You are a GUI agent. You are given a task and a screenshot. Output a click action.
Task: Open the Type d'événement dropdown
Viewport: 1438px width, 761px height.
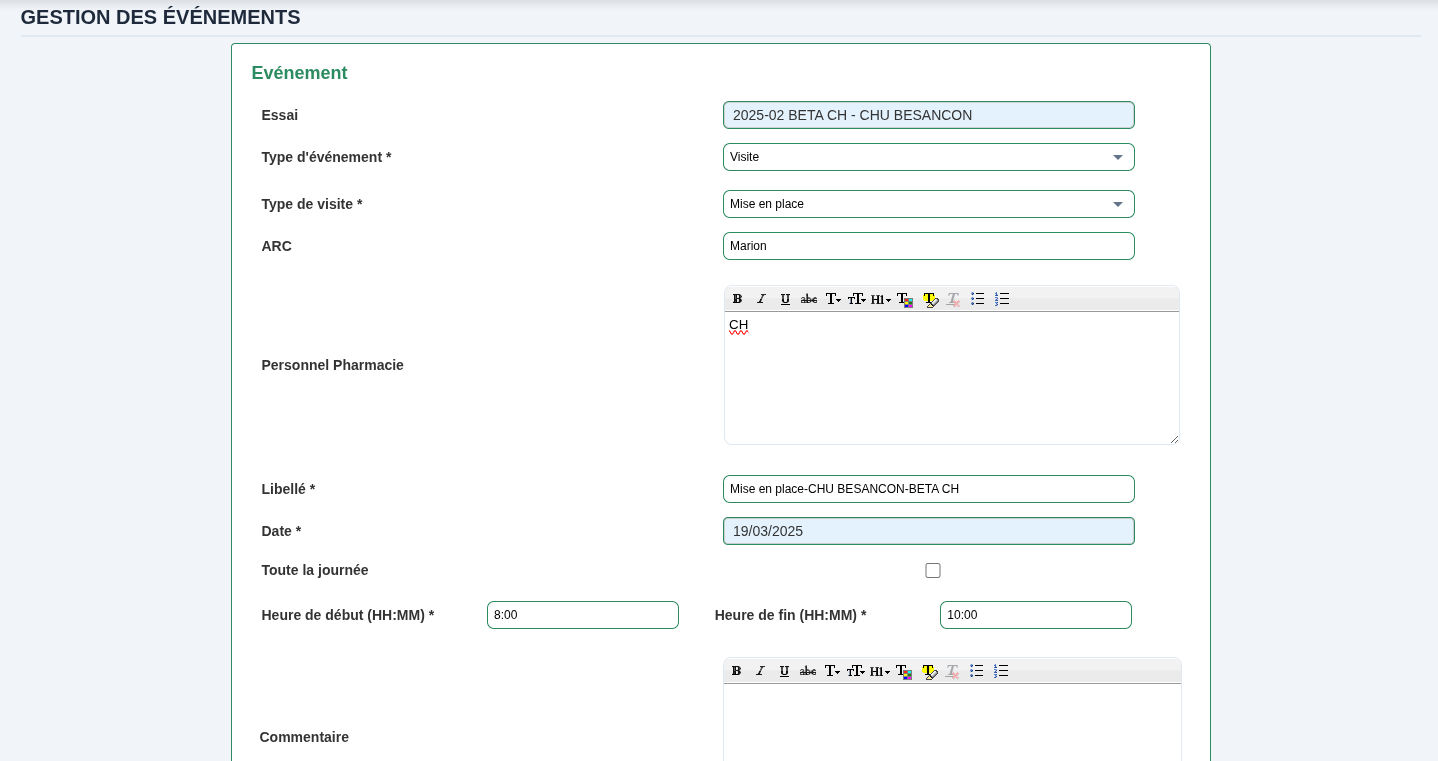click(x=928, y=157)
